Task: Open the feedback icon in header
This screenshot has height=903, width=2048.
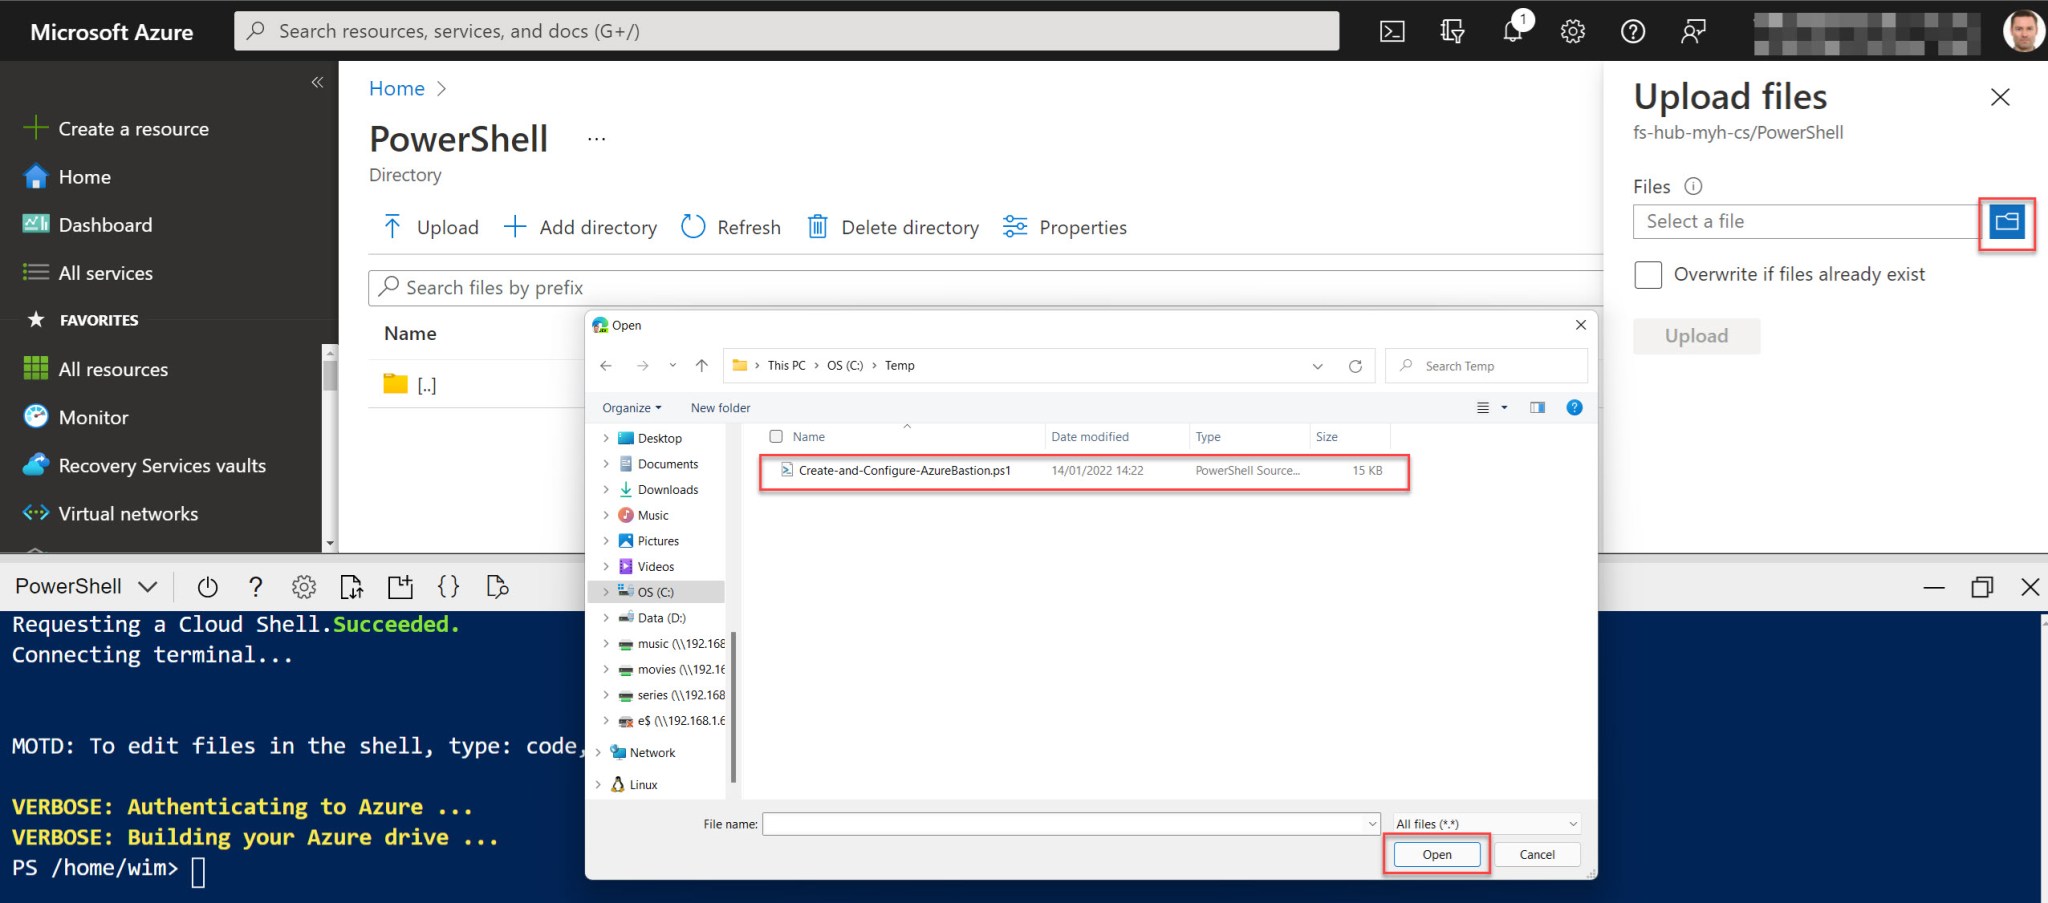Action: click(1693, 31)
